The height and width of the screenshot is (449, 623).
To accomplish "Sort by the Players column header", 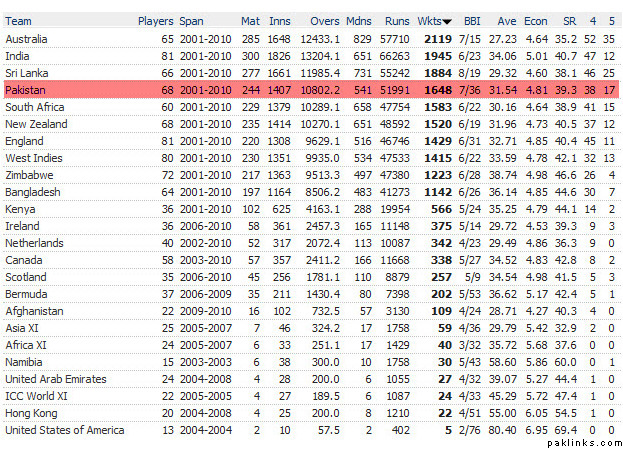I will coord(155,20).
